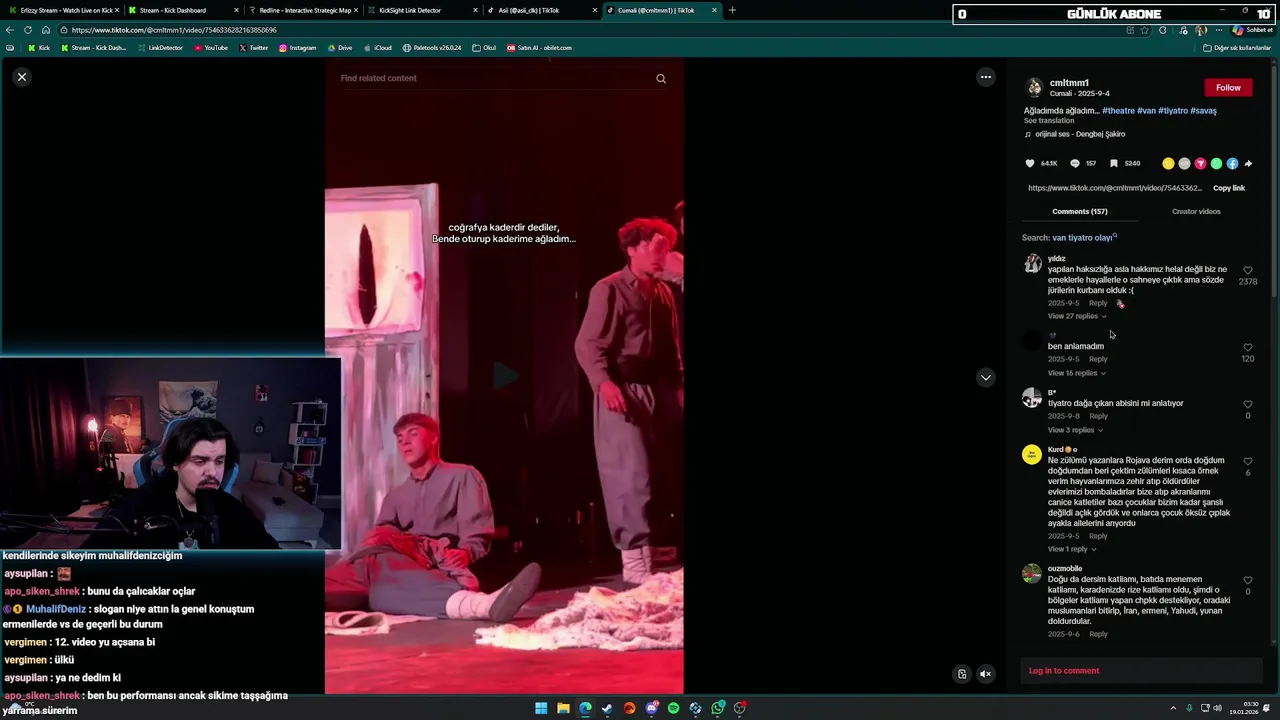Open the Instagram bookmark

point(298,48)
